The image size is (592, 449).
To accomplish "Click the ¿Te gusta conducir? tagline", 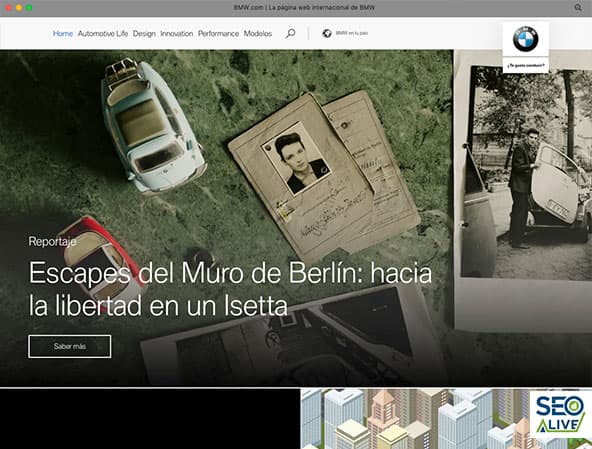I will click(526, 65).
